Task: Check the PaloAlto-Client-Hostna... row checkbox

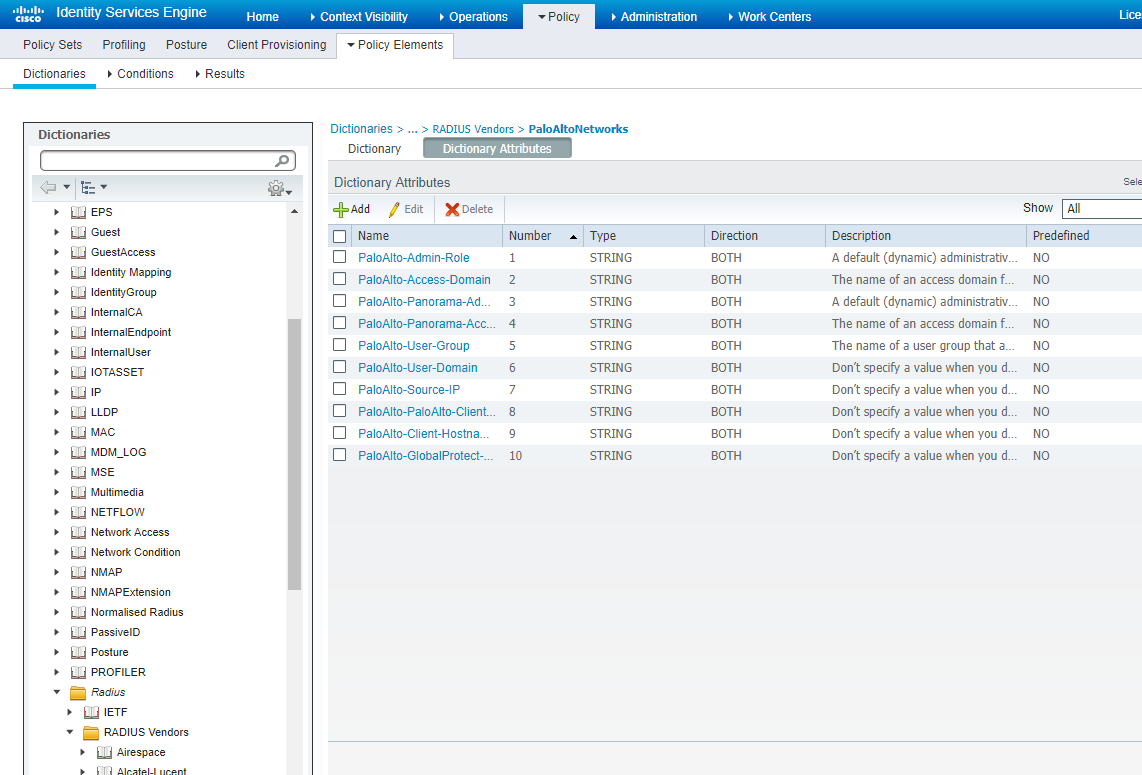Action: [339, 433]
